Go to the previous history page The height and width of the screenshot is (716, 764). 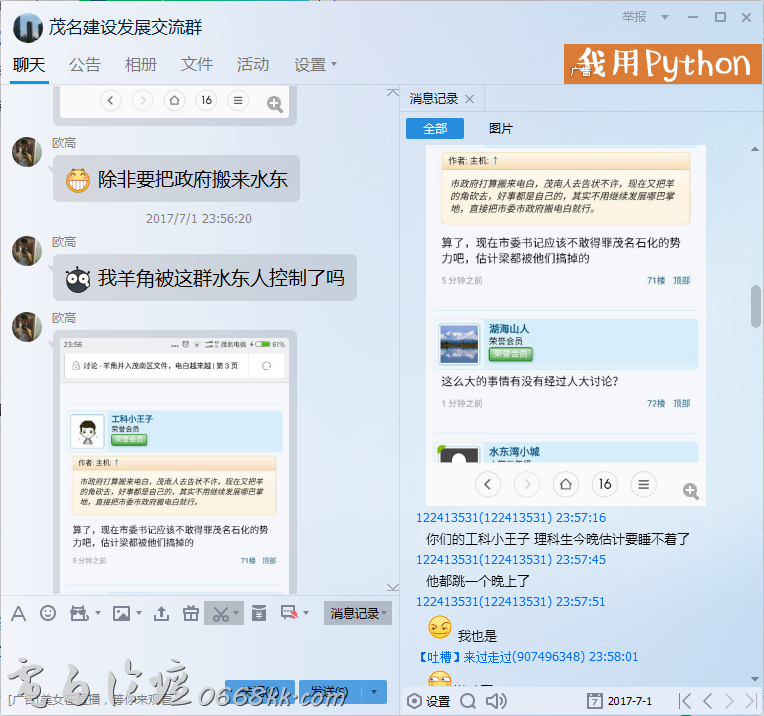[708, 700]
